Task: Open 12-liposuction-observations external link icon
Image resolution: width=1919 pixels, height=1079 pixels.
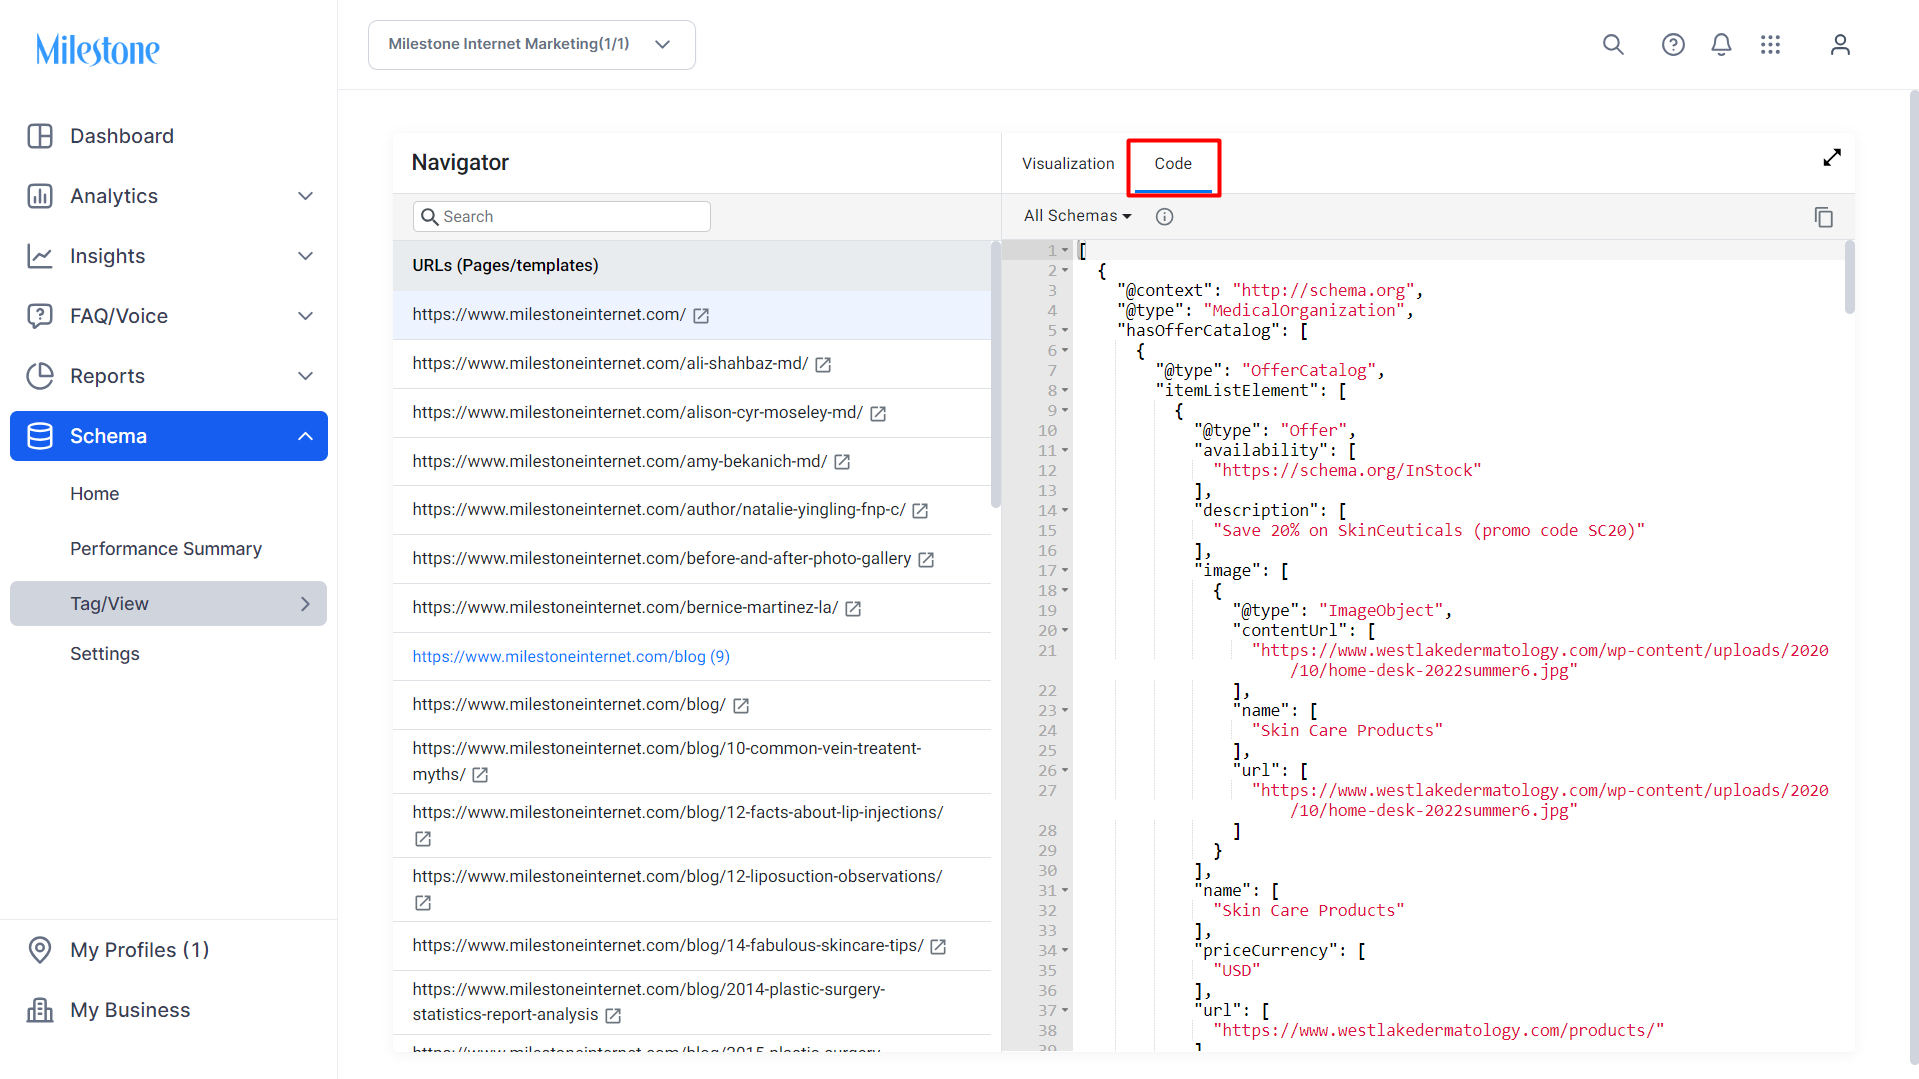Action: (x=423, y=903)
